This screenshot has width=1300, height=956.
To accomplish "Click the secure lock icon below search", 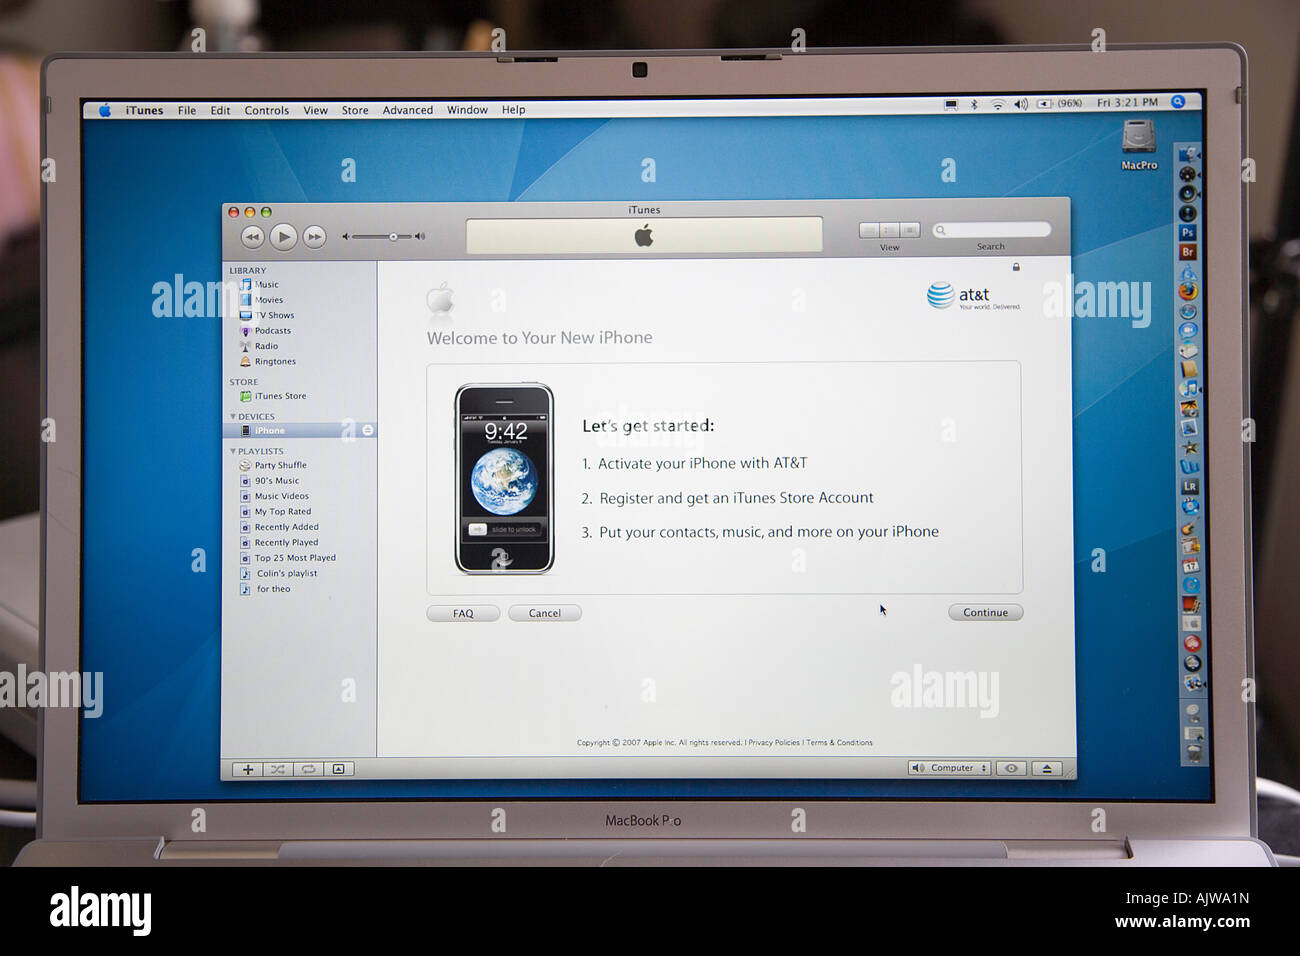I will 1016,267.
